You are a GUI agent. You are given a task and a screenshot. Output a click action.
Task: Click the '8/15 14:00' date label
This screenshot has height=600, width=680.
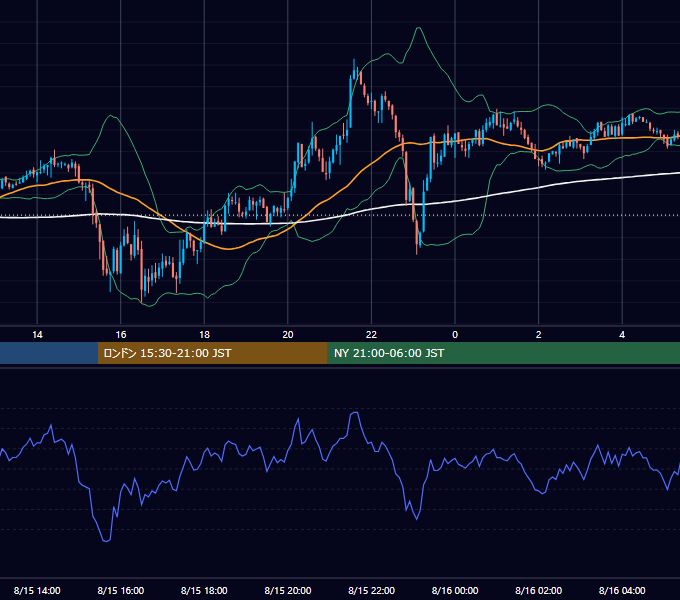37,590
